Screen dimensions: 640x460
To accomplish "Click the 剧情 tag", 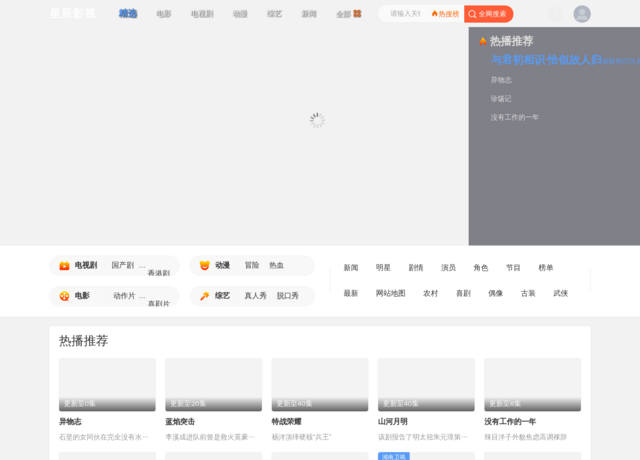I will tap(416, 268).
